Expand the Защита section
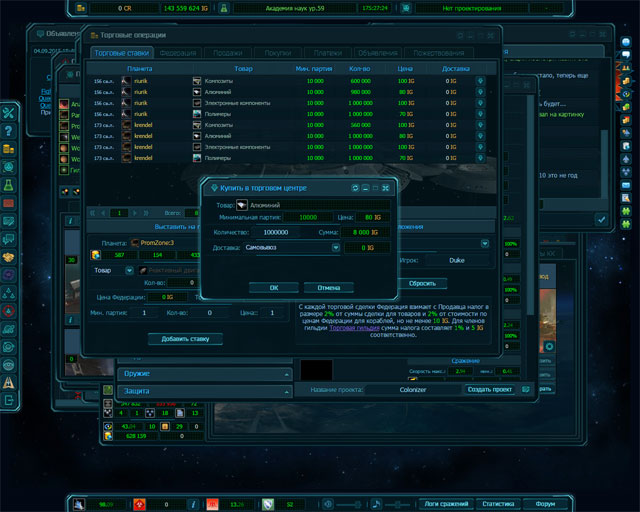Screen dimensions: 640x512 point(204,391)
